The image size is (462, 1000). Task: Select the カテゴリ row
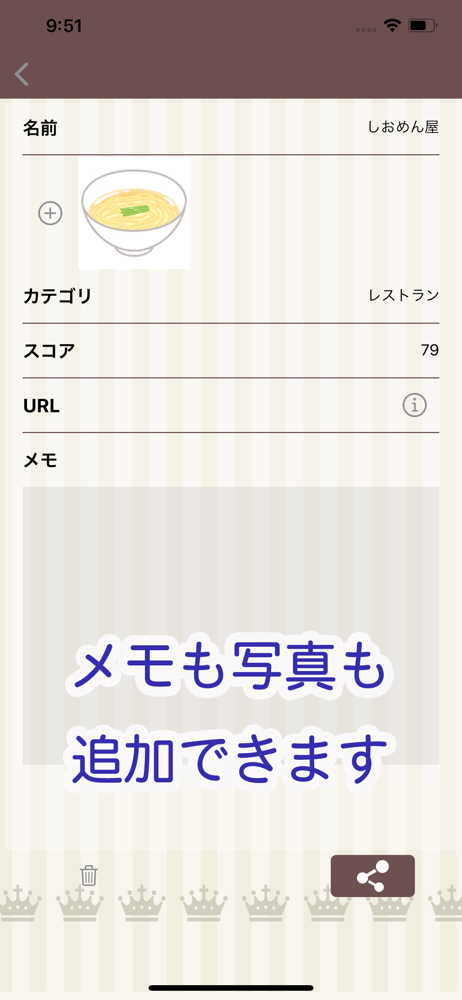(x=231, y=297)
